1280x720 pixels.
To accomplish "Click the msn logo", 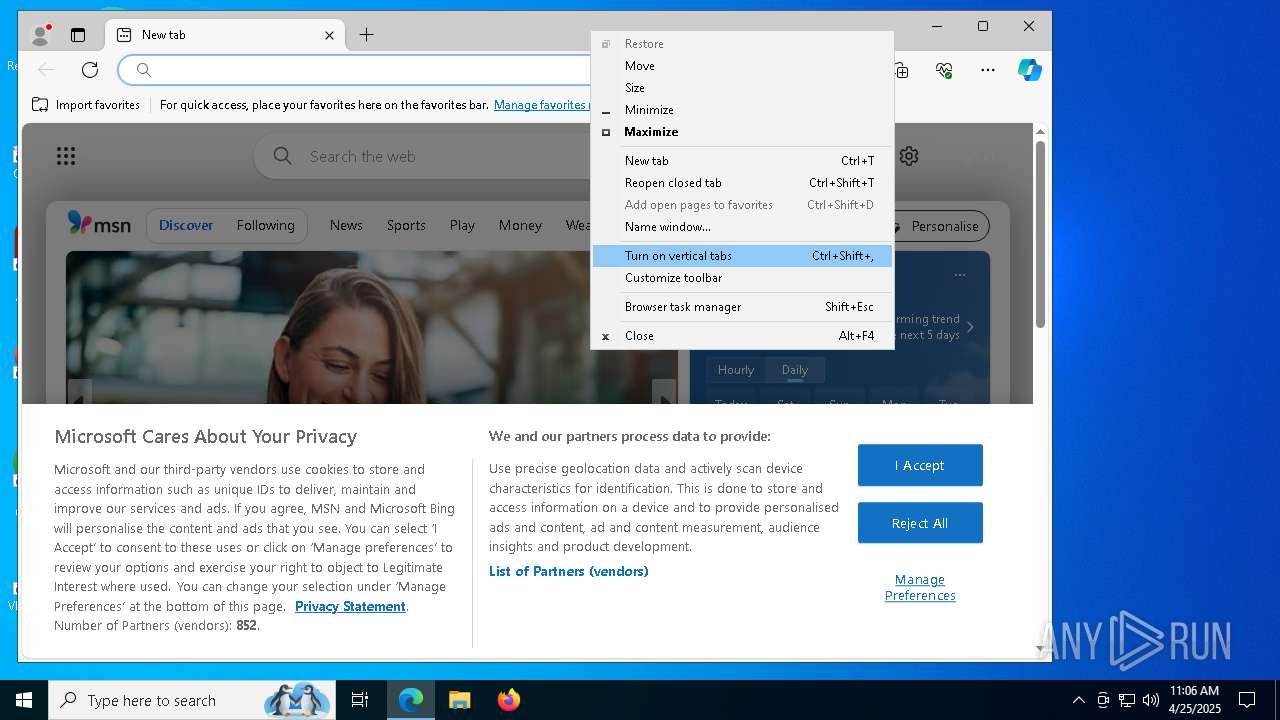I will pos(99,224).
